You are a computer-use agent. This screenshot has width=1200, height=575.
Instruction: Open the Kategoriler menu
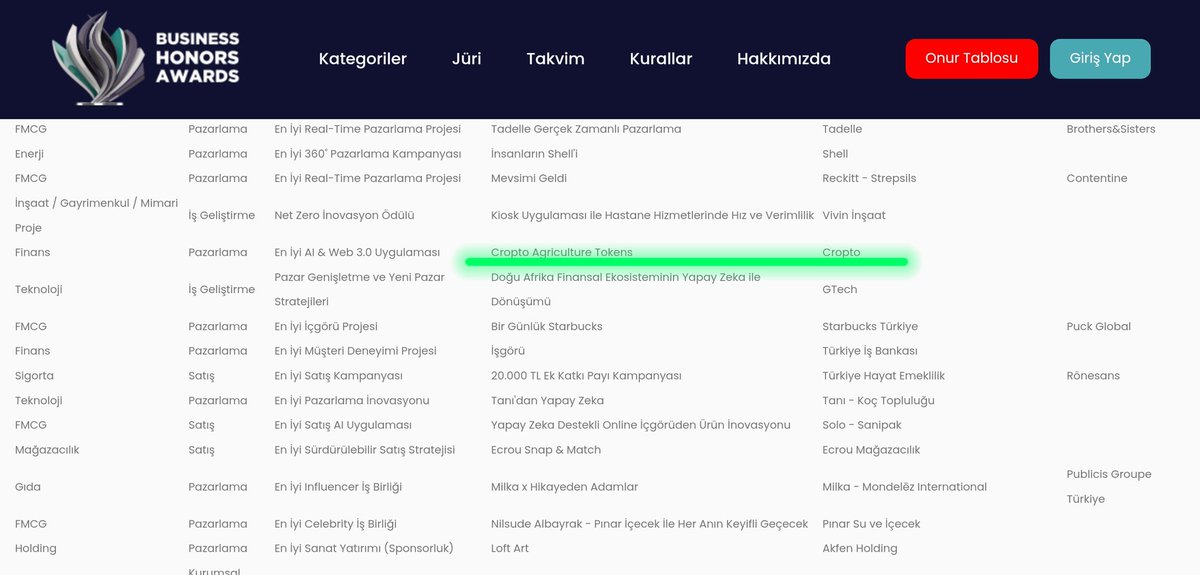[363, 59]
